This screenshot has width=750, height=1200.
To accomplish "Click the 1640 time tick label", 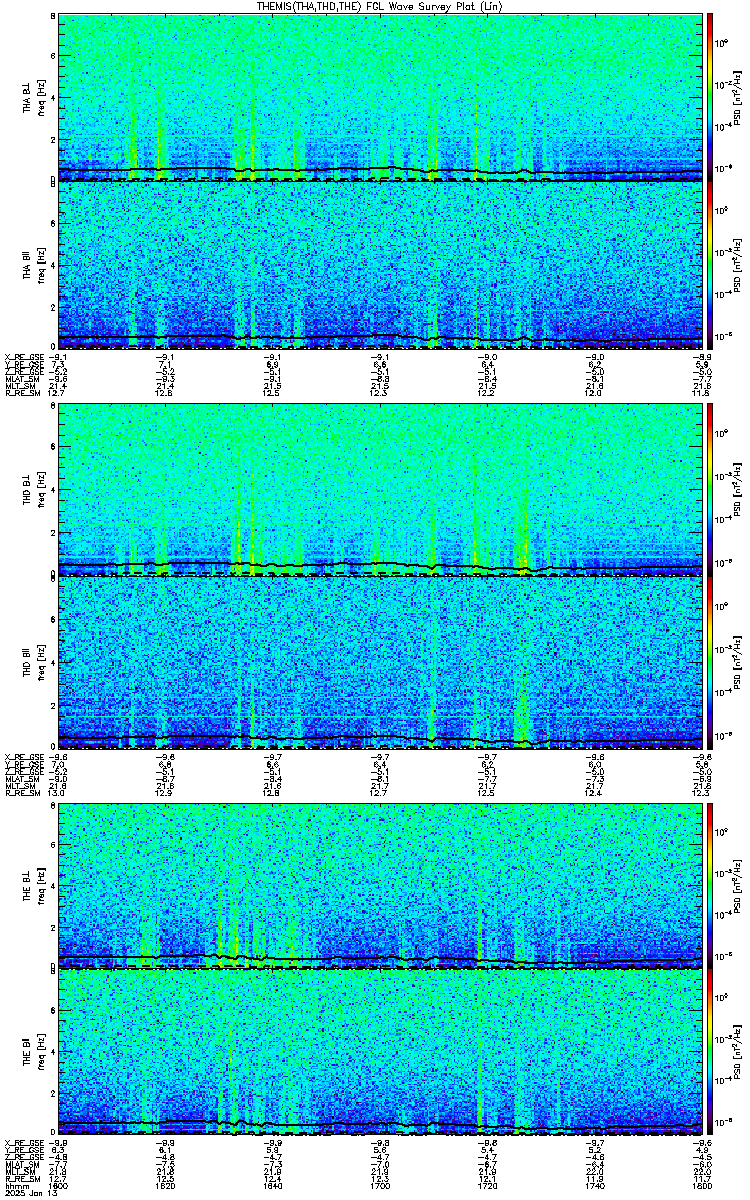I will tap(274, 1186).
